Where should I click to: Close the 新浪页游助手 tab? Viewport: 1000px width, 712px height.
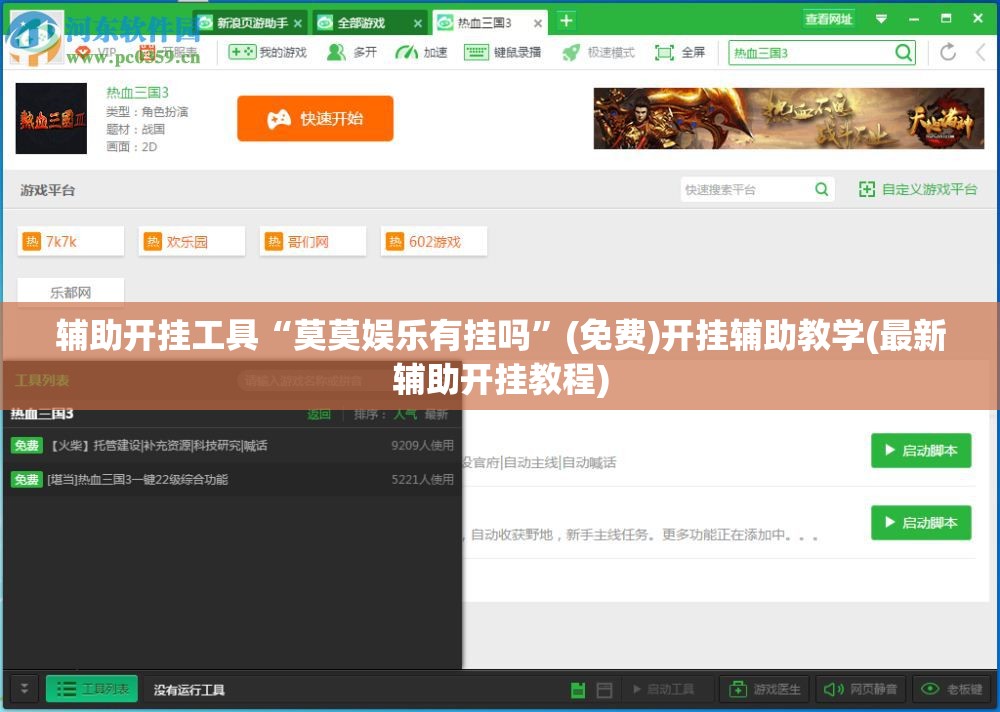pyautogui.click(x=298, y=24)
